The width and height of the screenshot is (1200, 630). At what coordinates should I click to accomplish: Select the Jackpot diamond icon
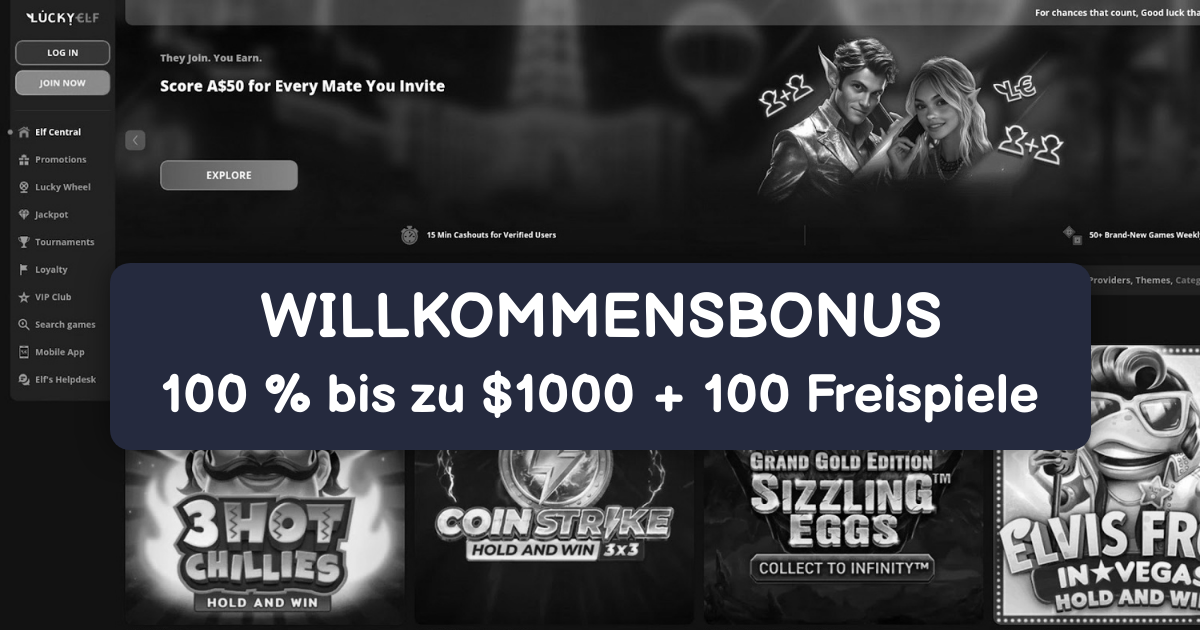pos(24,215)
